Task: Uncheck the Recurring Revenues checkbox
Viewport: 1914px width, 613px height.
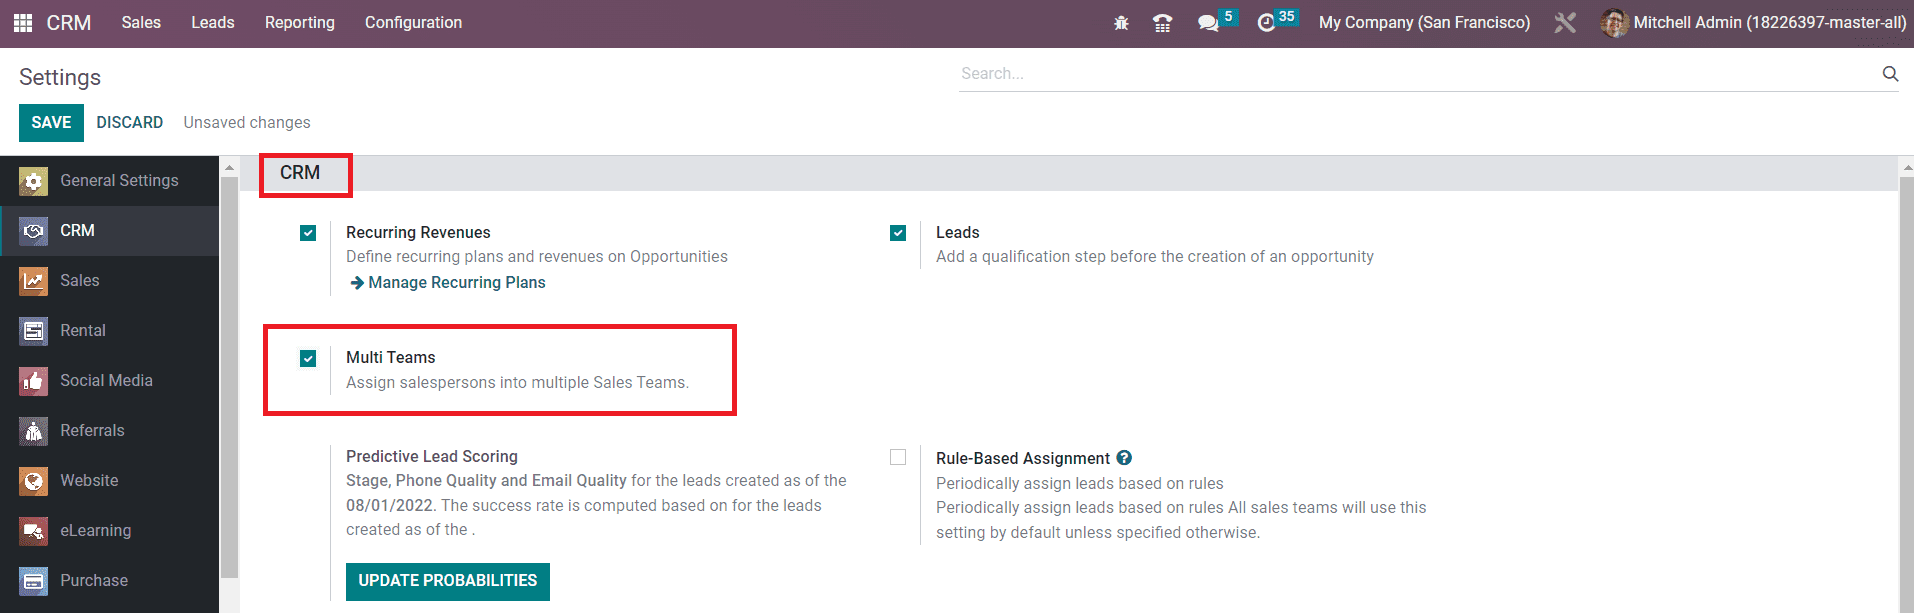Action: pos(308,233)
